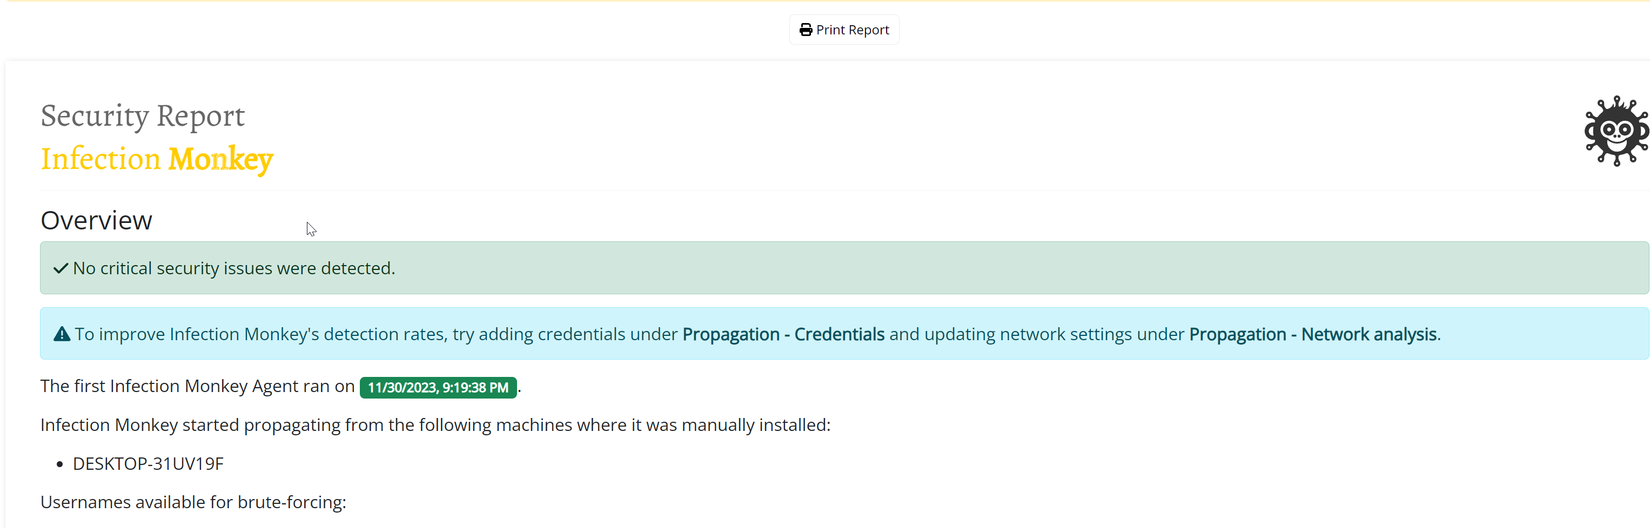Click the checkmark icon in the green alert

click(61, 268)
